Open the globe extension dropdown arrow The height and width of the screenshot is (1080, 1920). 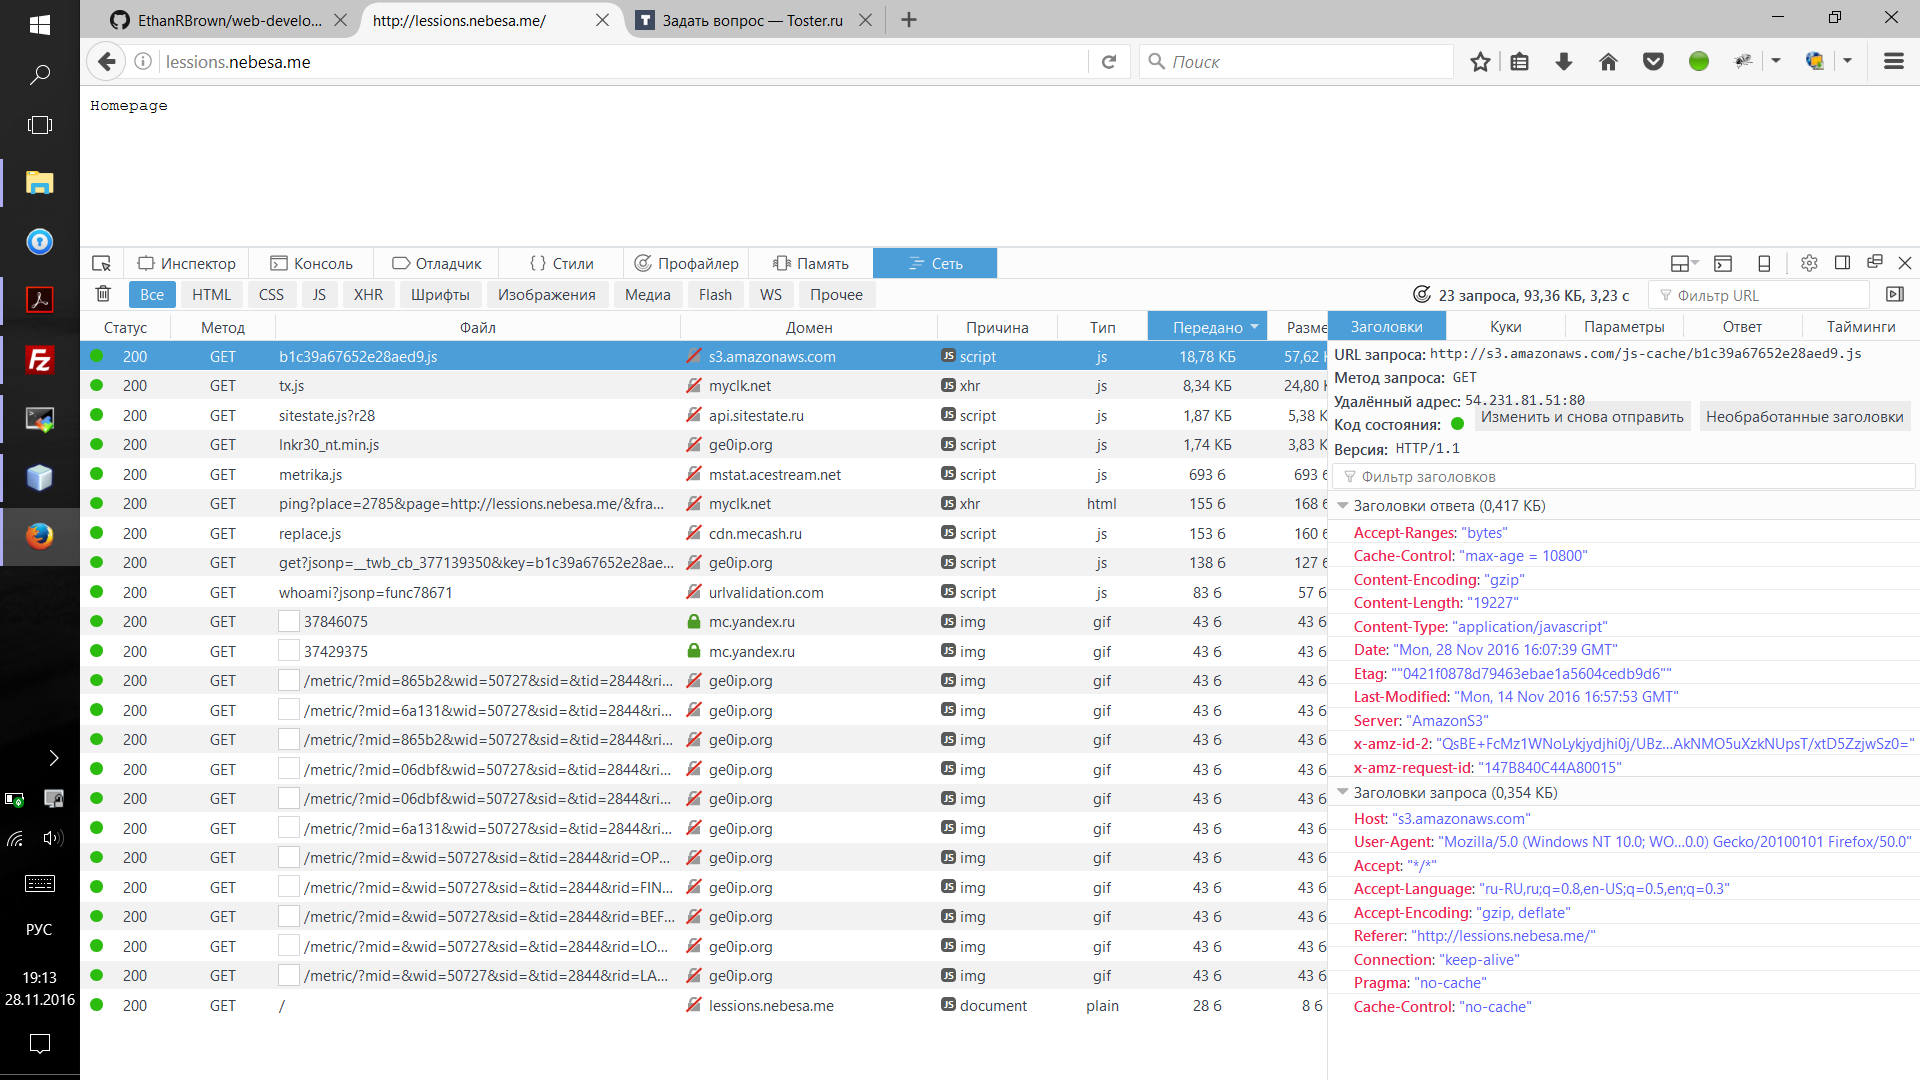click(x=1847, y=62)
